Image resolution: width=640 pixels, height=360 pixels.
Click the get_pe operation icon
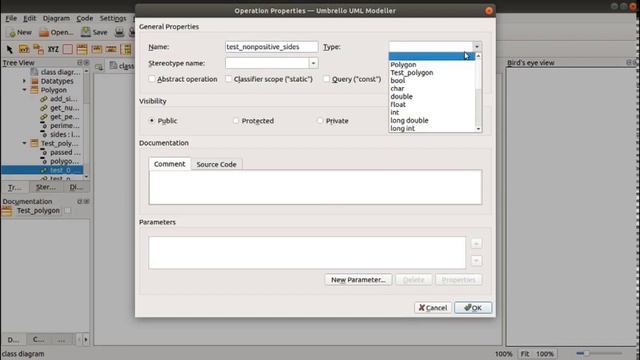(x=44, y=117)
